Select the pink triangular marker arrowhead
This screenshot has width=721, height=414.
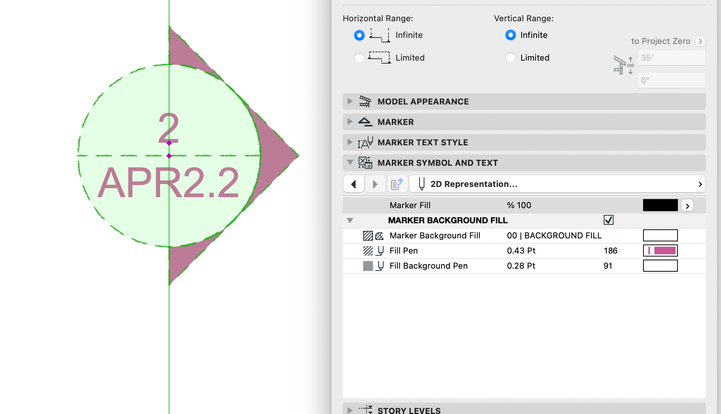pyautogui.click(x=276, y=155)
